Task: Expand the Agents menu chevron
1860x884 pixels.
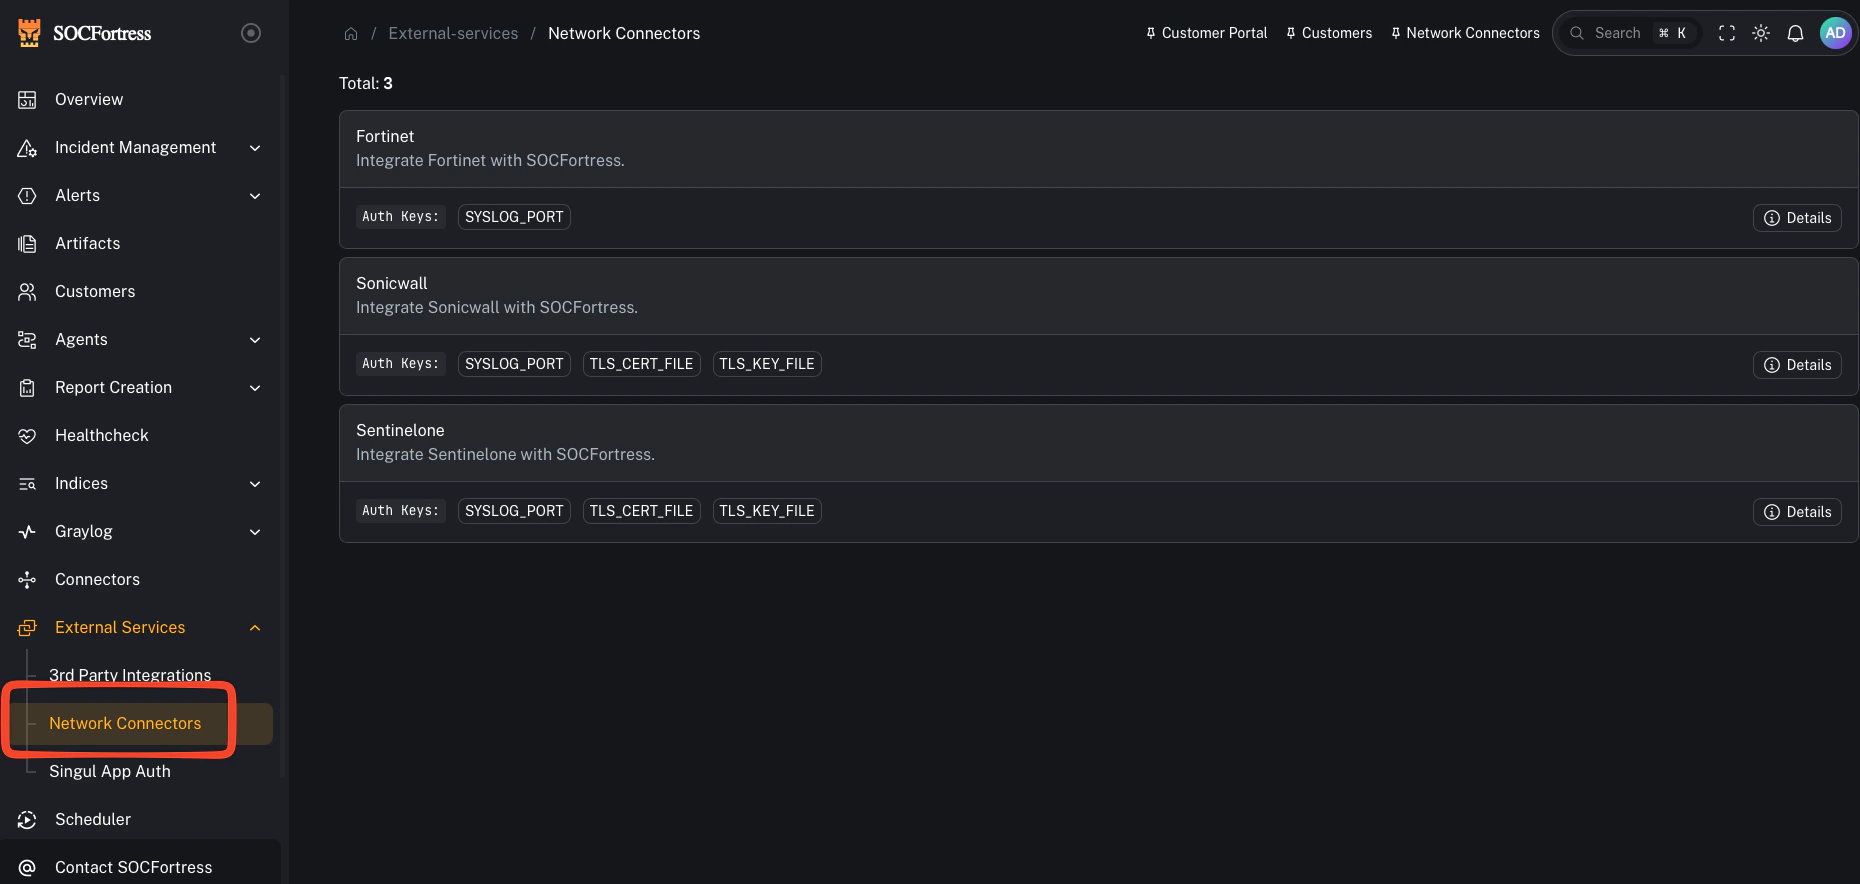Action: click(x=255, y=340)
